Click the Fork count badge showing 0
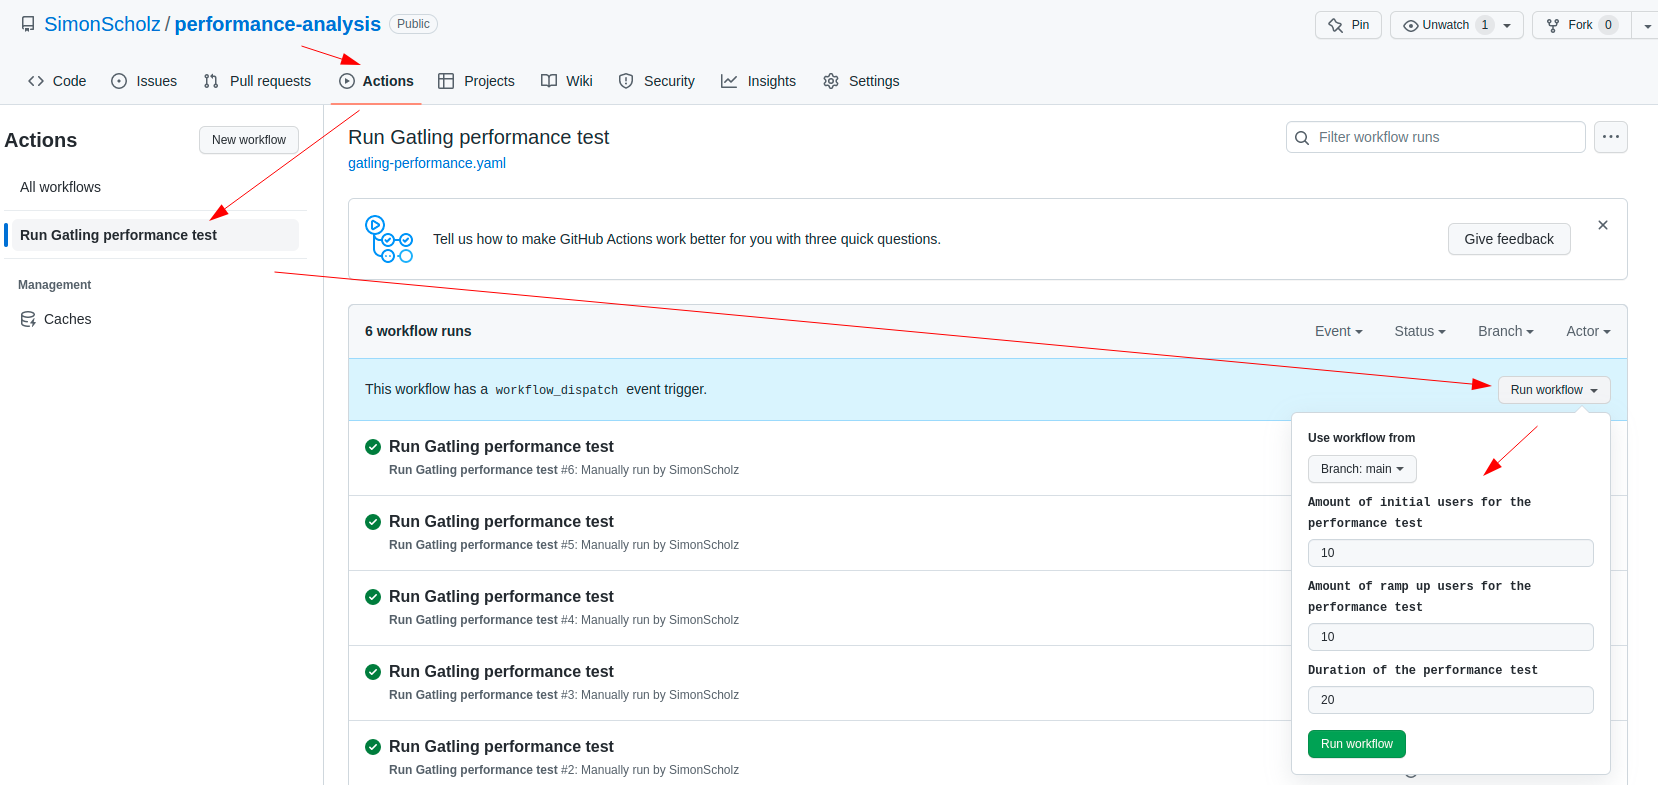Viewport: 1658px width, 785px height. tap(1608, 25)
